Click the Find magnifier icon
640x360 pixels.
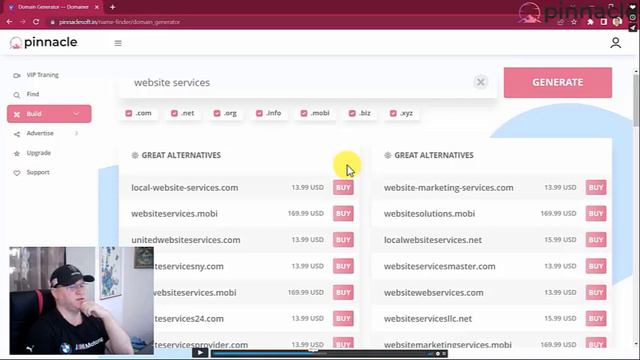click(x=17, y=95)
